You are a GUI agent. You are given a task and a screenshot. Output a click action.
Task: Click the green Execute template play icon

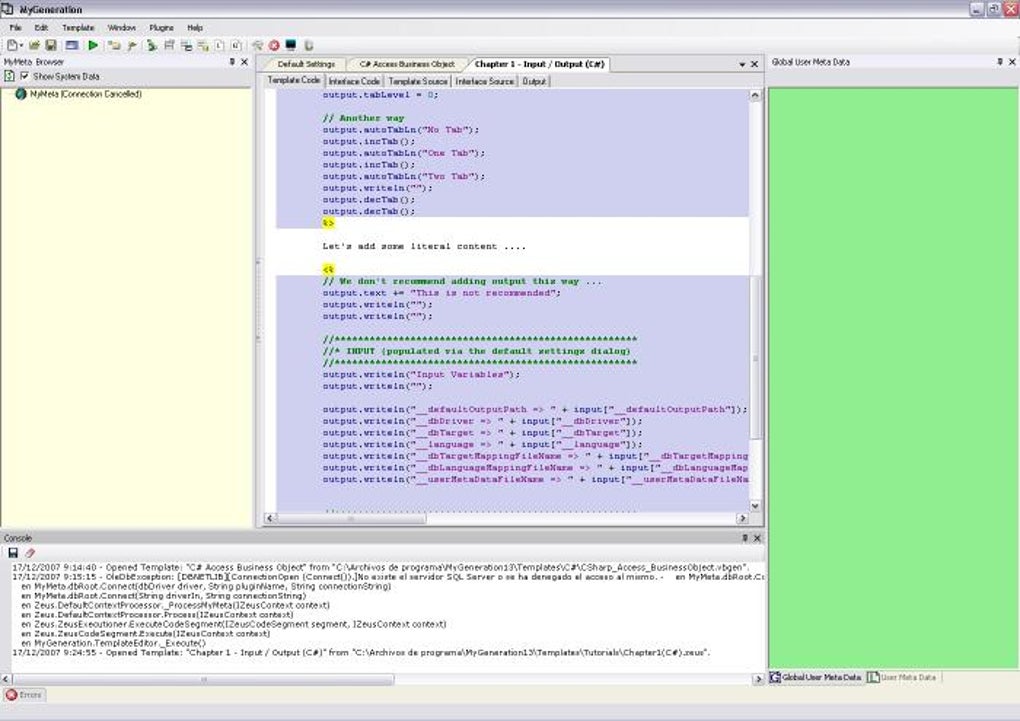click(93, 45)
